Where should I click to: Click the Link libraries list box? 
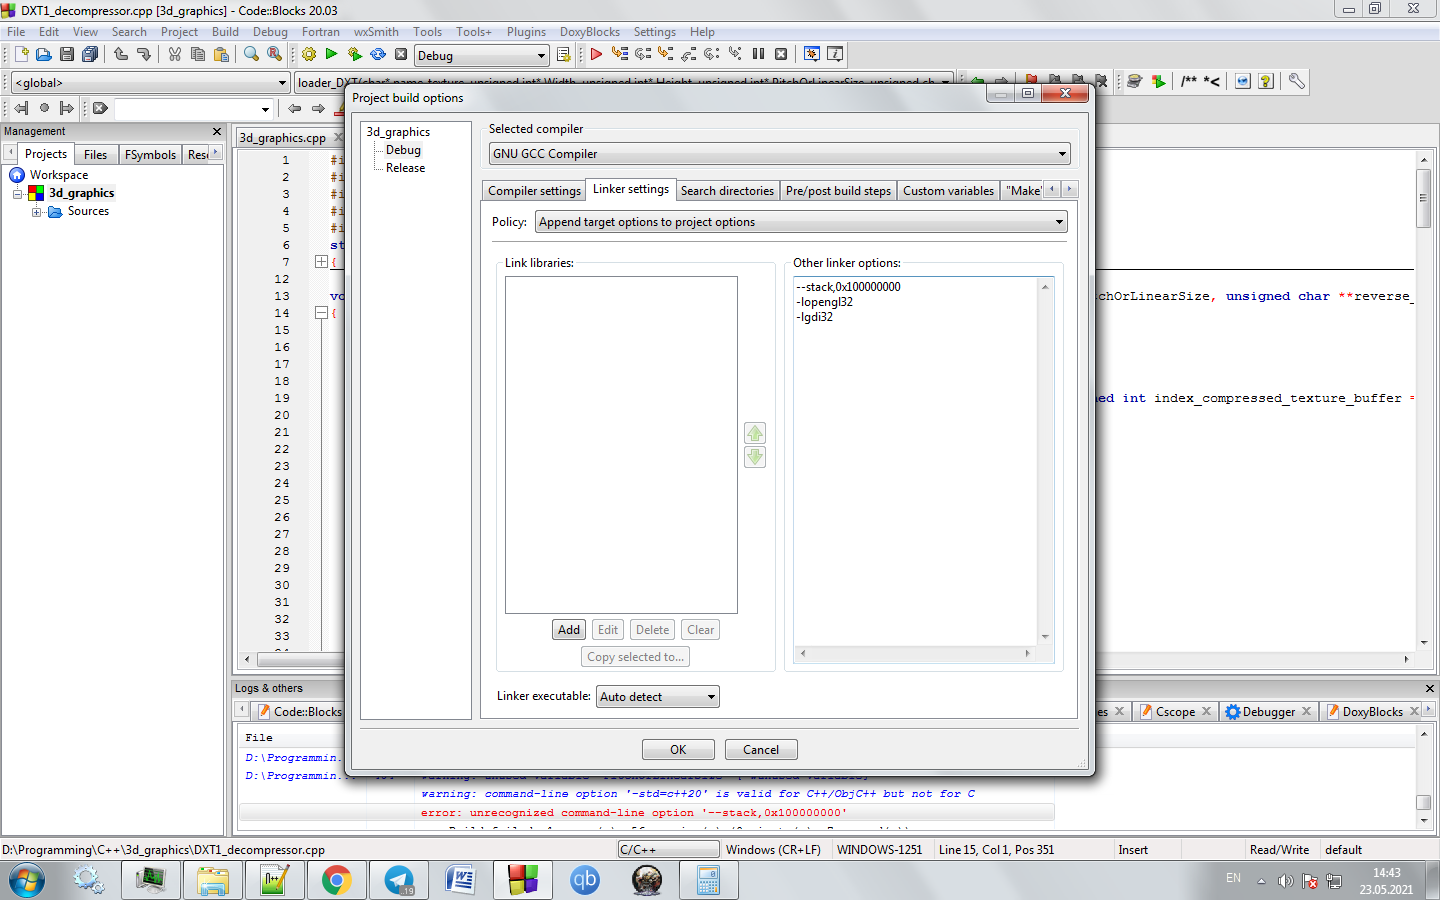(621, 445)
